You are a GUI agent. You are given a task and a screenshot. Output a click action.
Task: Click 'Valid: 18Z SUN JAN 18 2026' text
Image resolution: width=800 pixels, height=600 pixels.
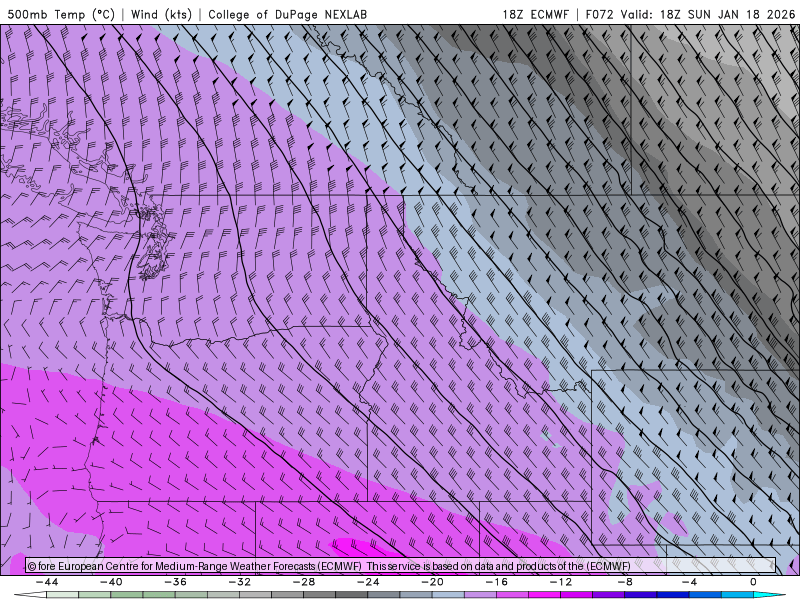click(707, 14)
